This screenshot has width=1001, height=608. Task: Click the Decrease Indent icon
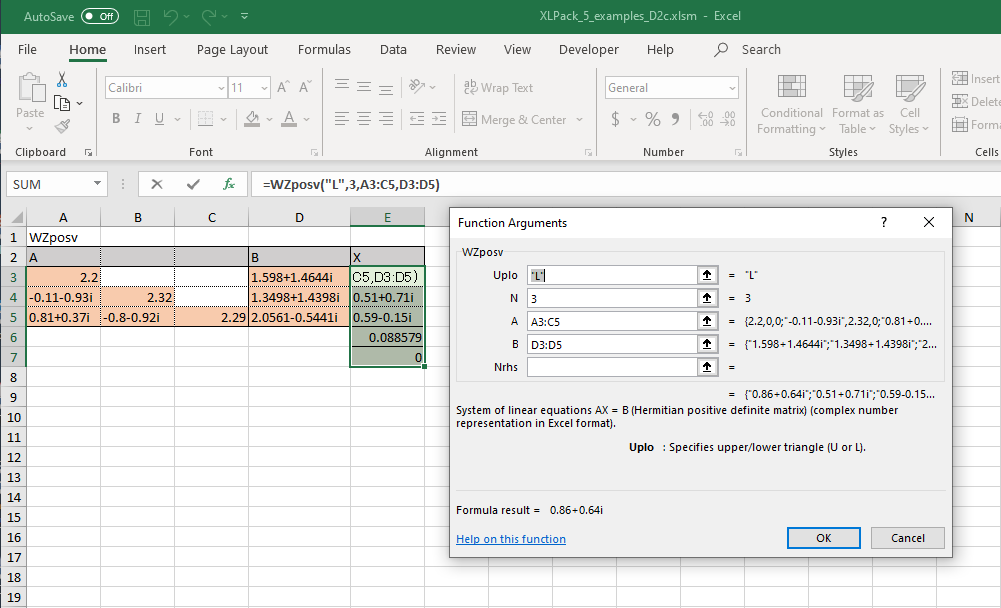click(417, 119)
